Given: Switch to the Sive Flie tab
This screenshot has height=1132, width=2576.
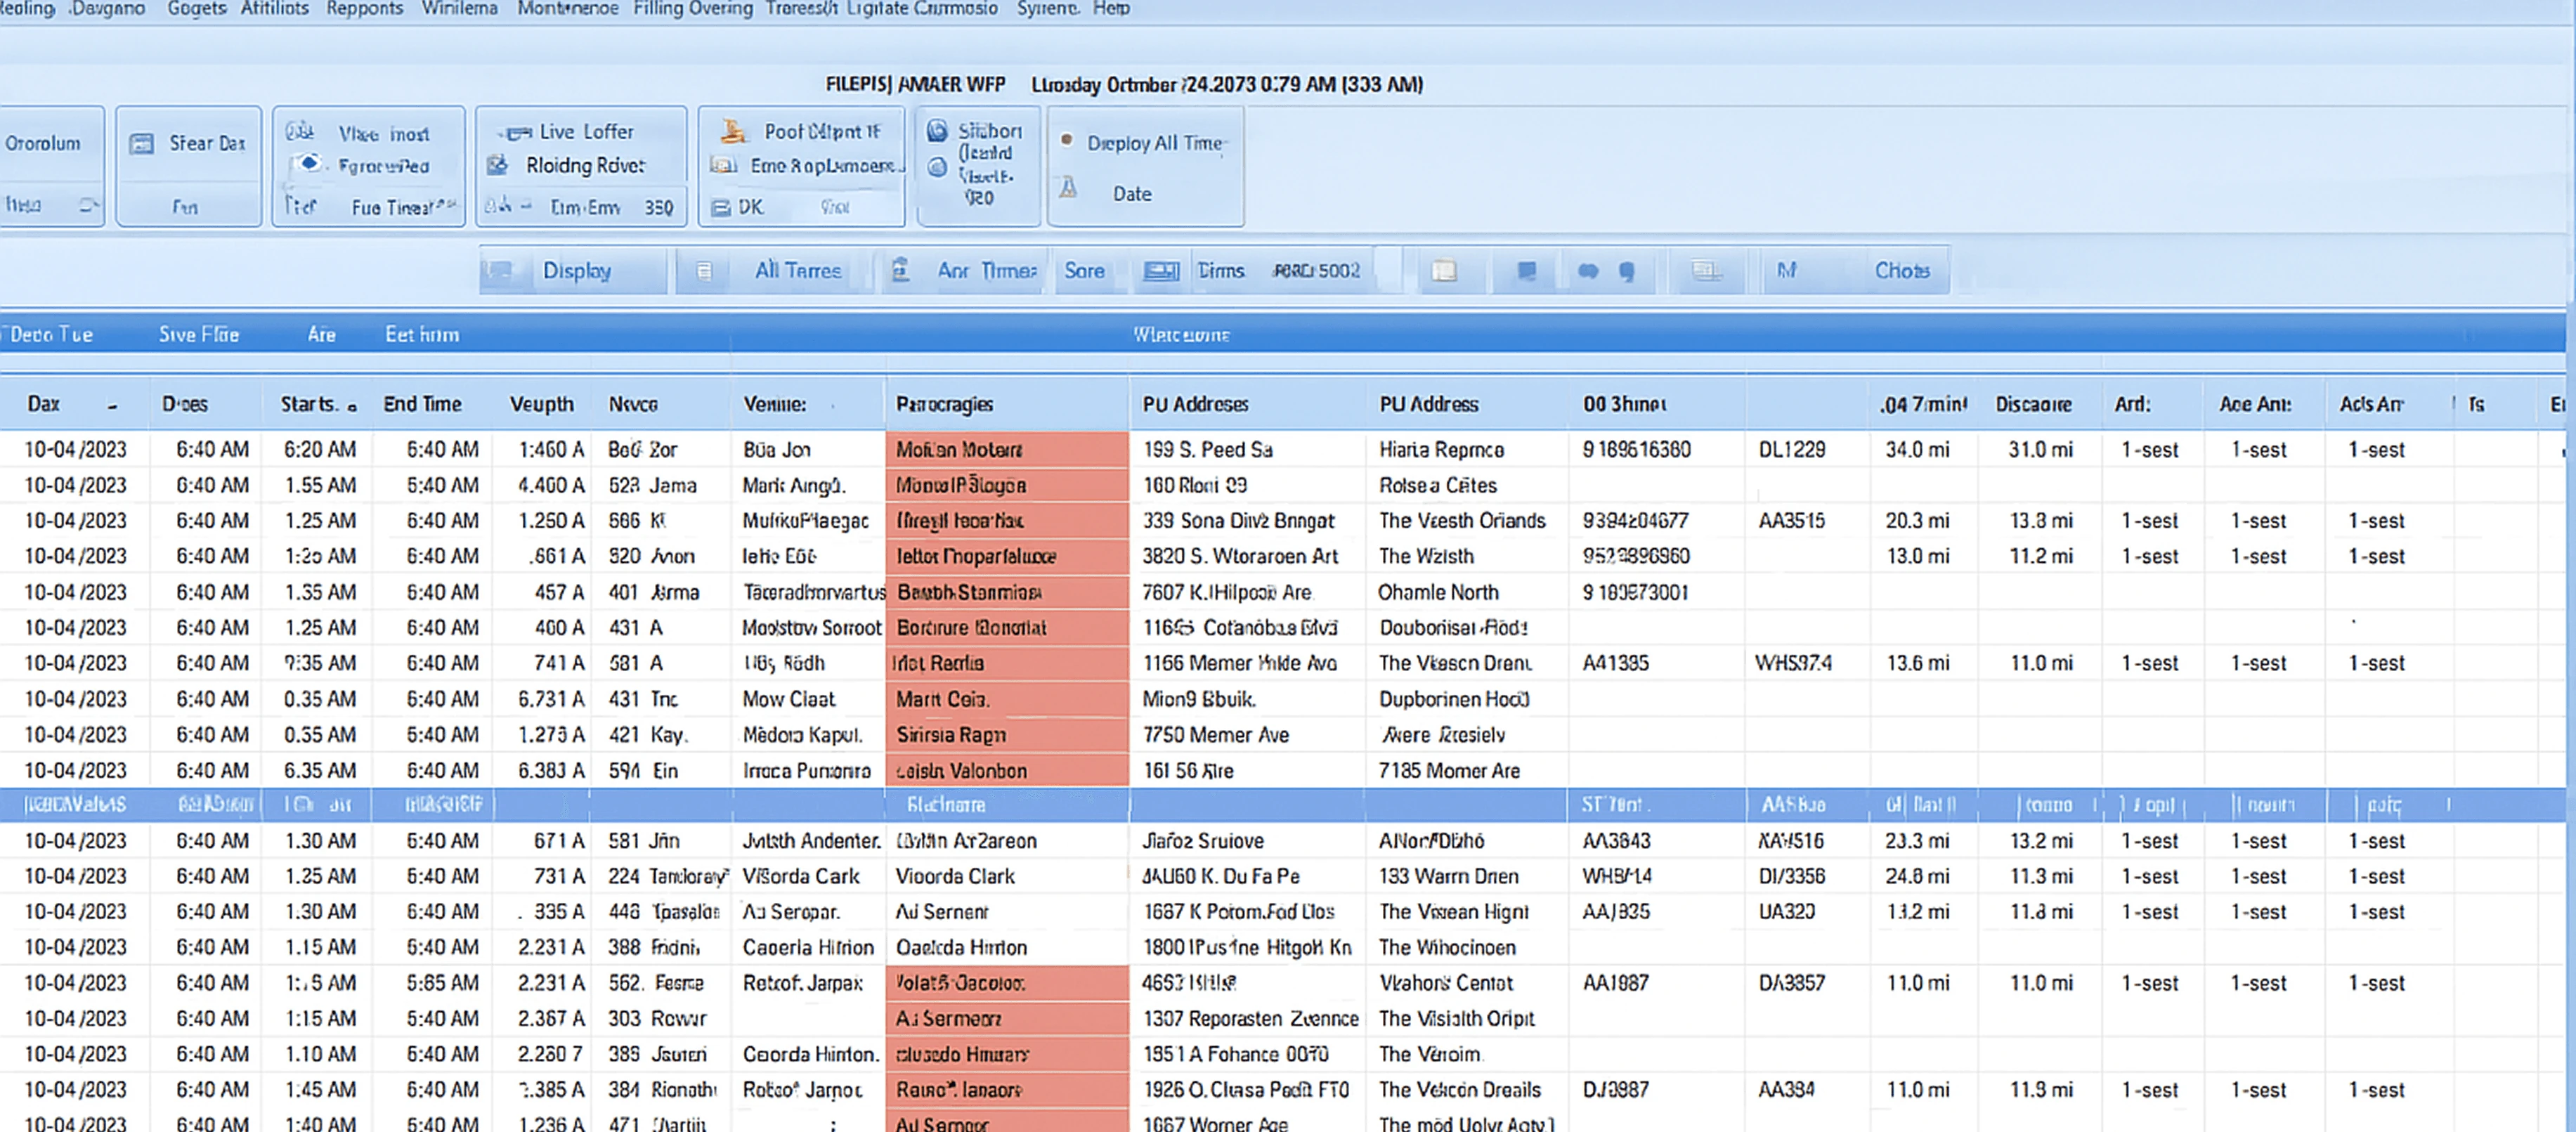Looking at the screenshot, I should point(199,335).
